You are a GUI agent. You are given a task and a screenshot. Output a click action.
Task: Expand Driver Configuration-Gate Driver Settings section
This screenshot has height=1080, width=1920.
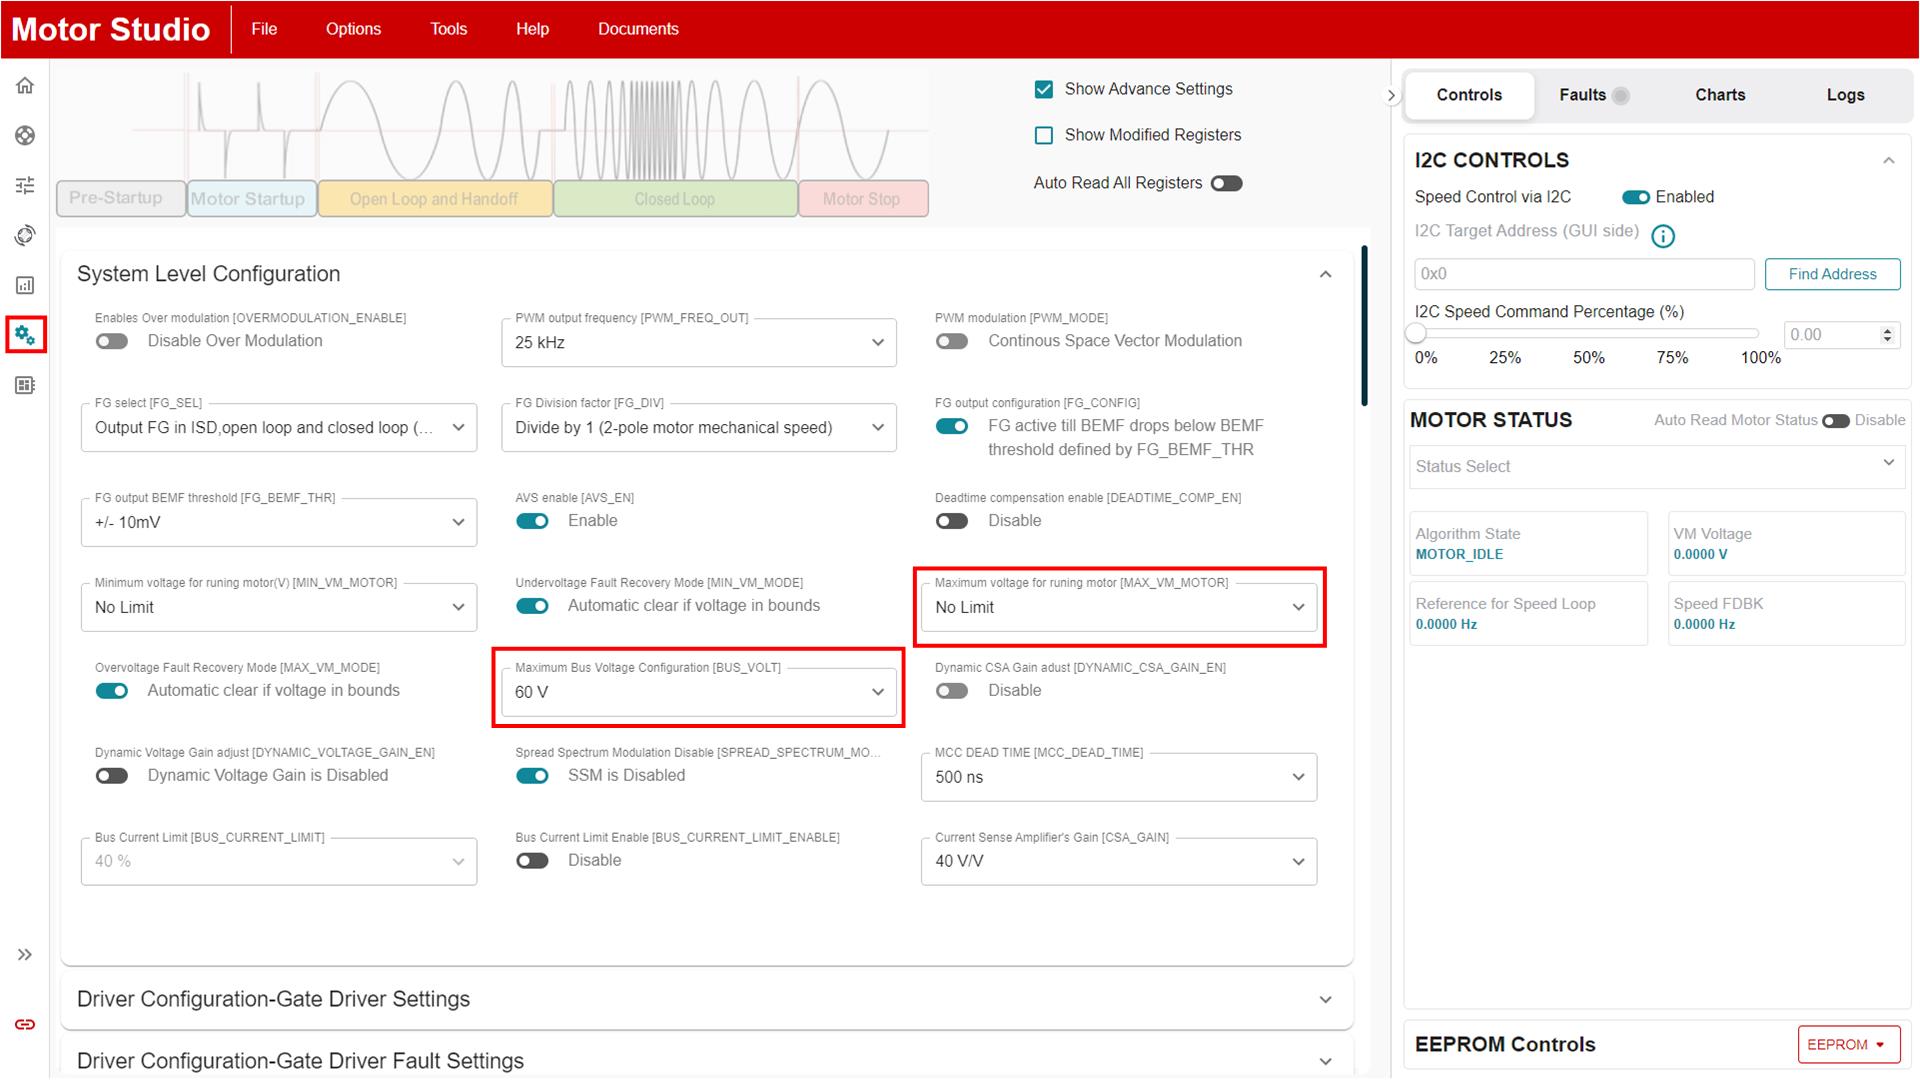point(706,999)
